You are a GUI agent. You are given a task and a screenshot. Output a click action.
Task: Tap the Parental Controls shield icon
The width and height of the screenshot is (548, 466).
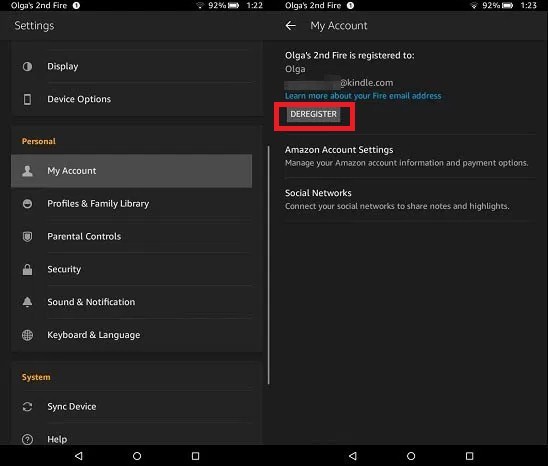pos(27,237)
